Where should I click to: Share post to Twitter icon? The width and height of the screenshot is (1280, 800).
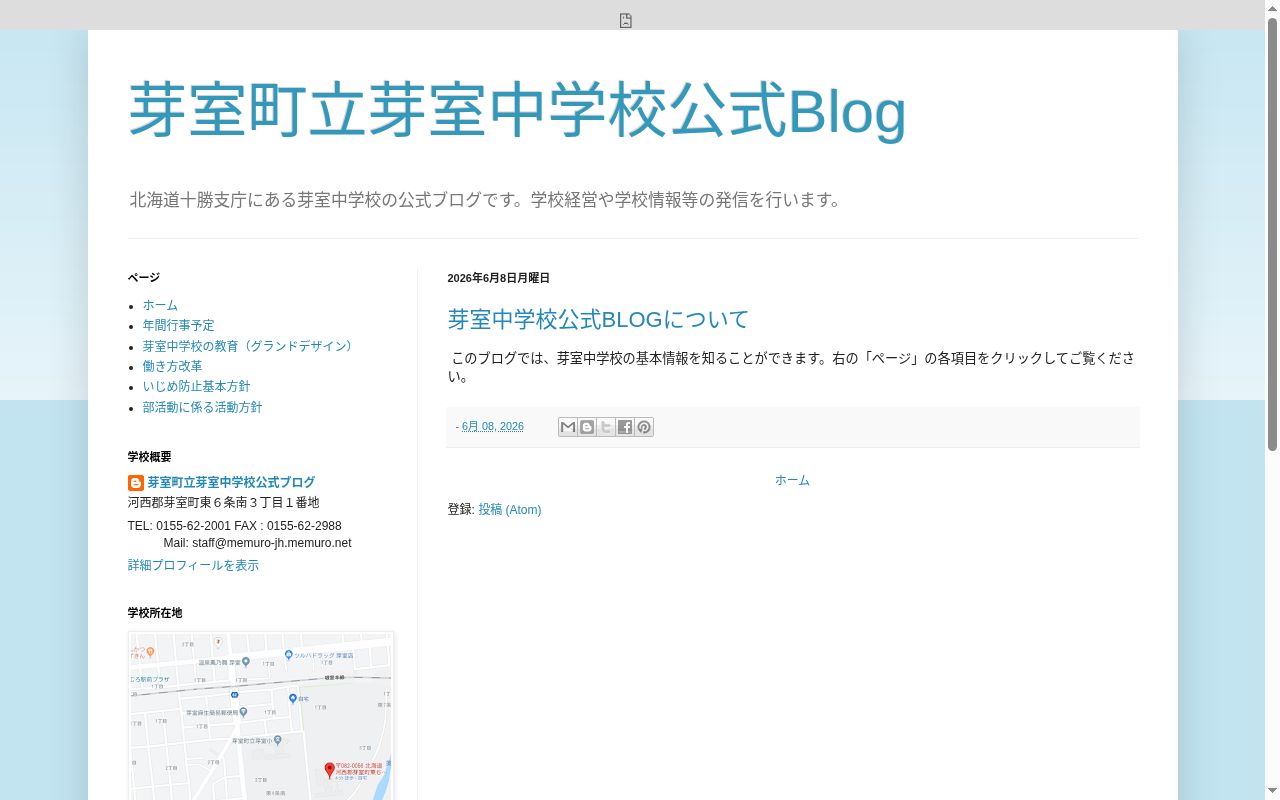pos(606,427)
